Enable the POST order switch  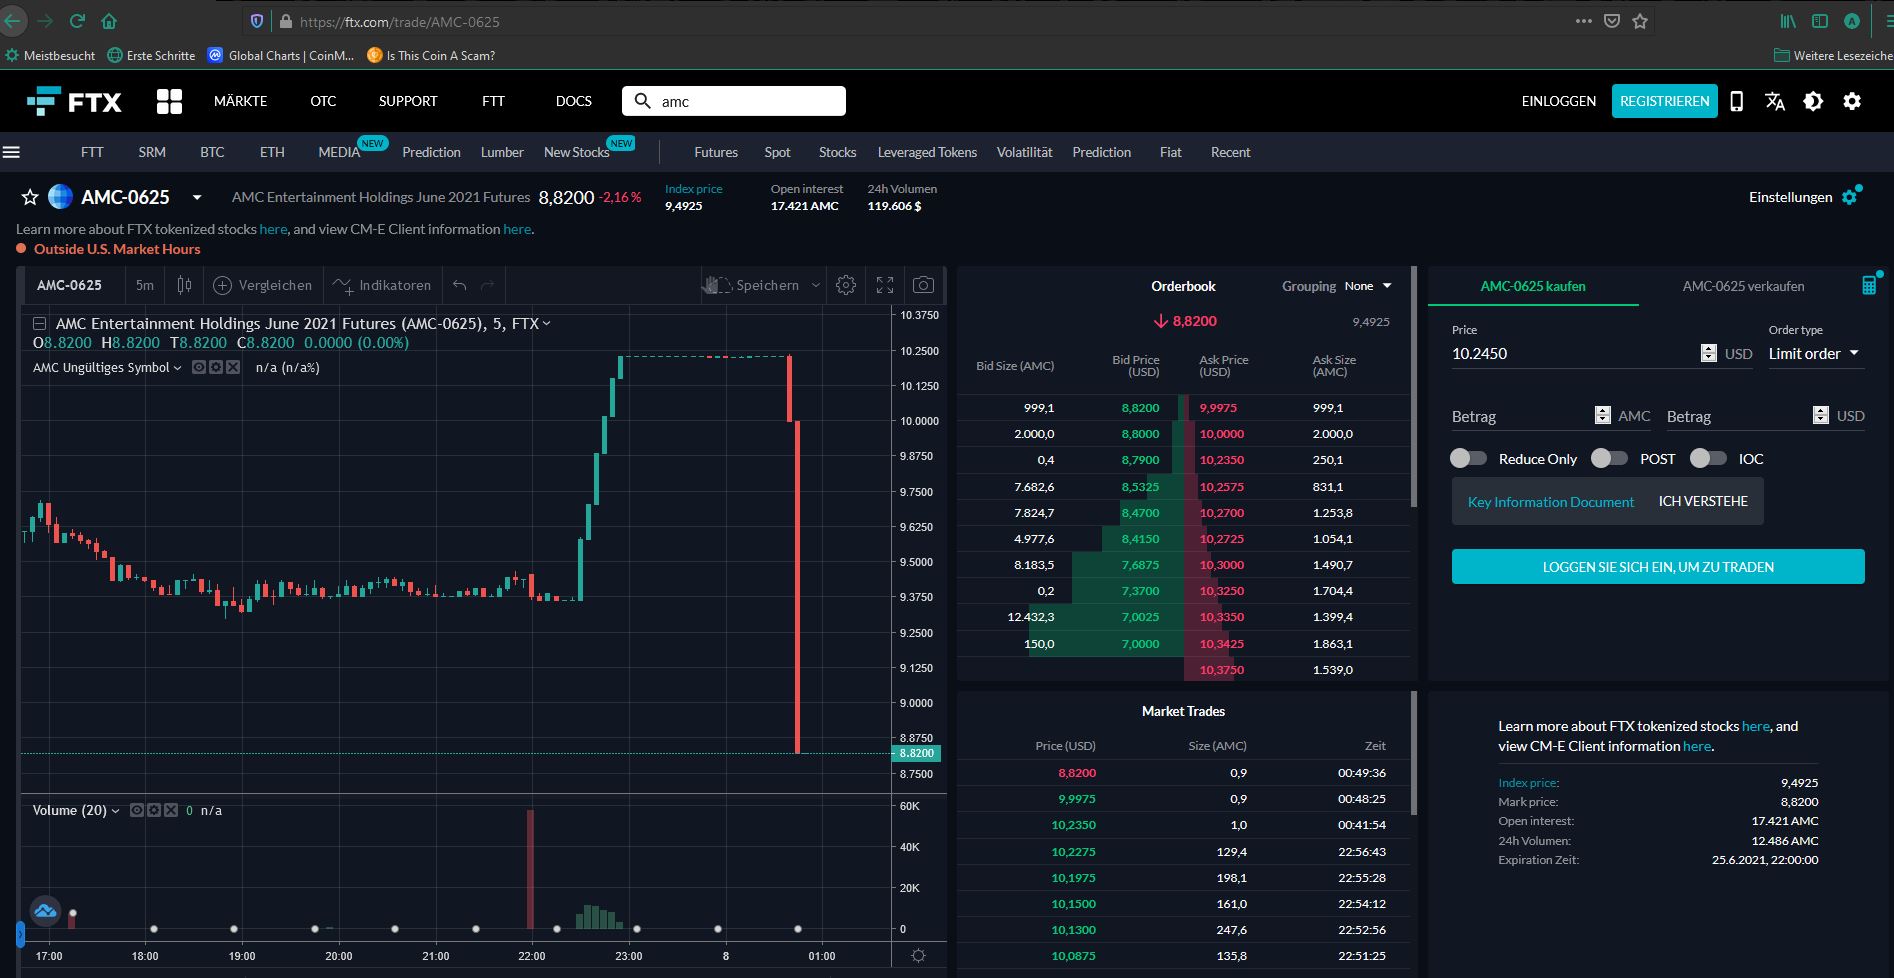pos(1609,458)
